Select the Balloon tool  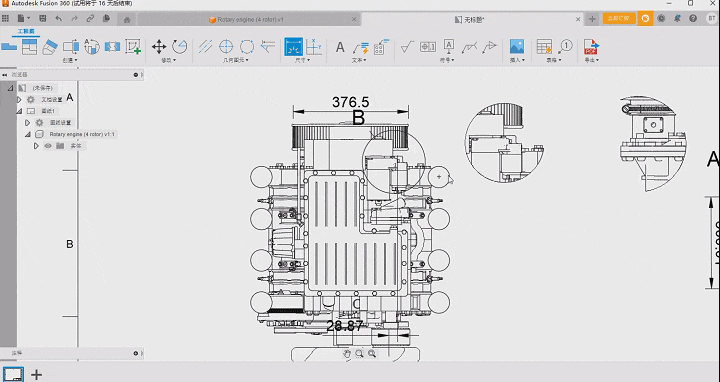click(565, 47)
